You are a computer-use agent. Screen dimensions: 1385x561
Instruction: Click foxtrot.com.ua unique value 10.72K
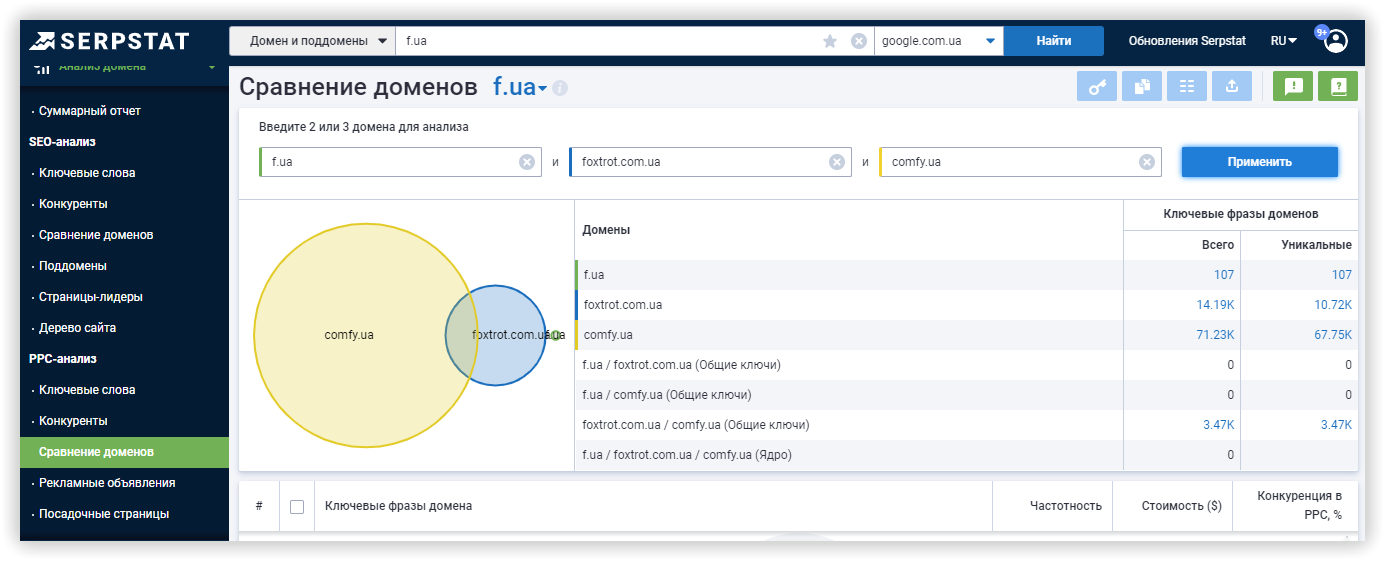point(1333,305)
